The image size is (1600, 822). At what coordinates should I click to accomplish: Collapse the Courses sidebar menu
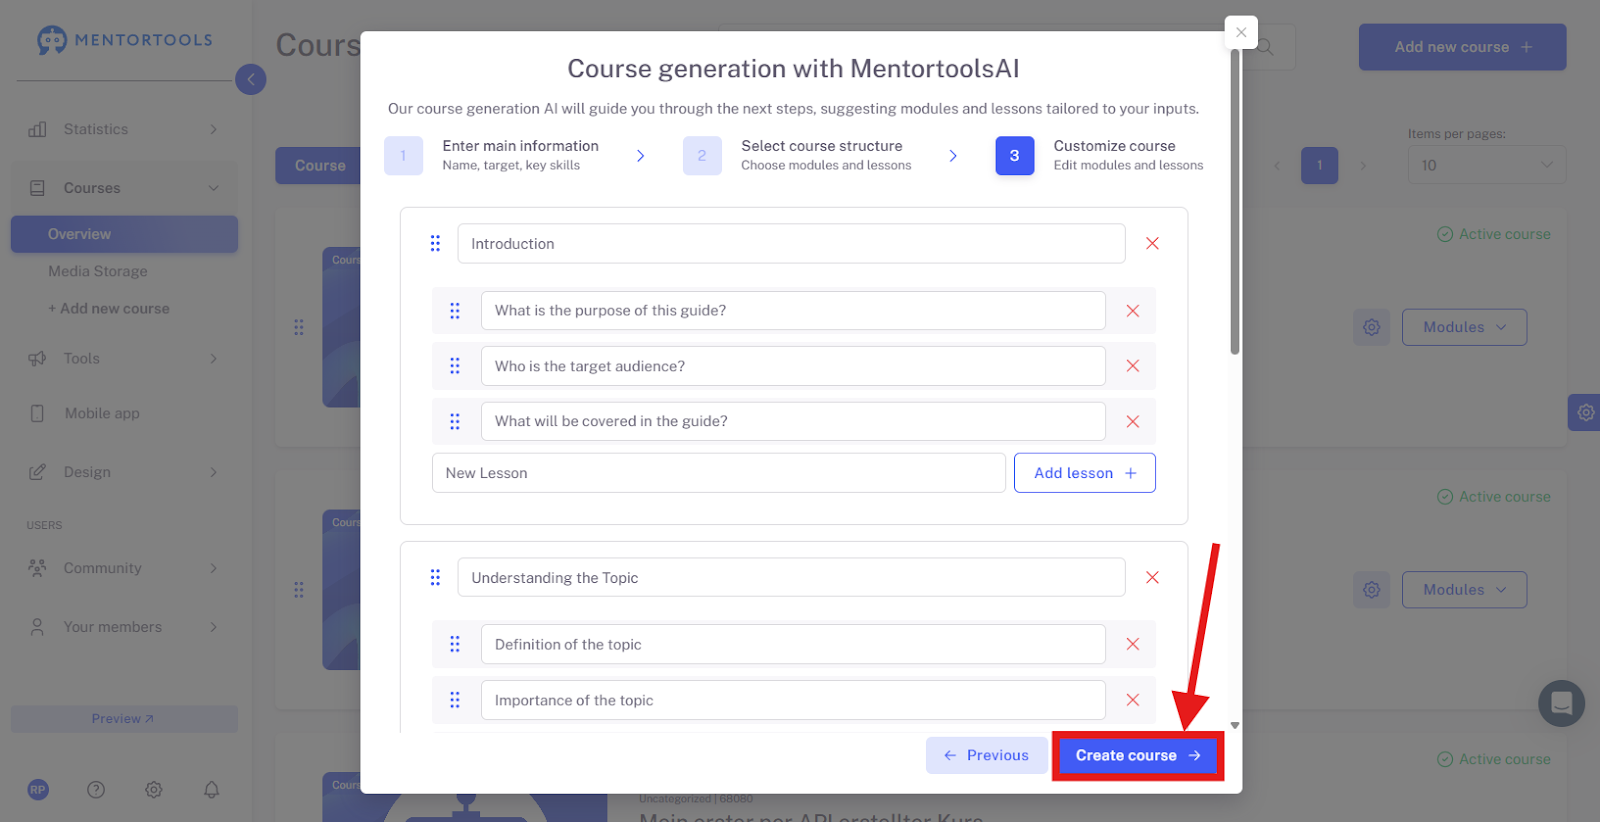click(x=124, y=188)
